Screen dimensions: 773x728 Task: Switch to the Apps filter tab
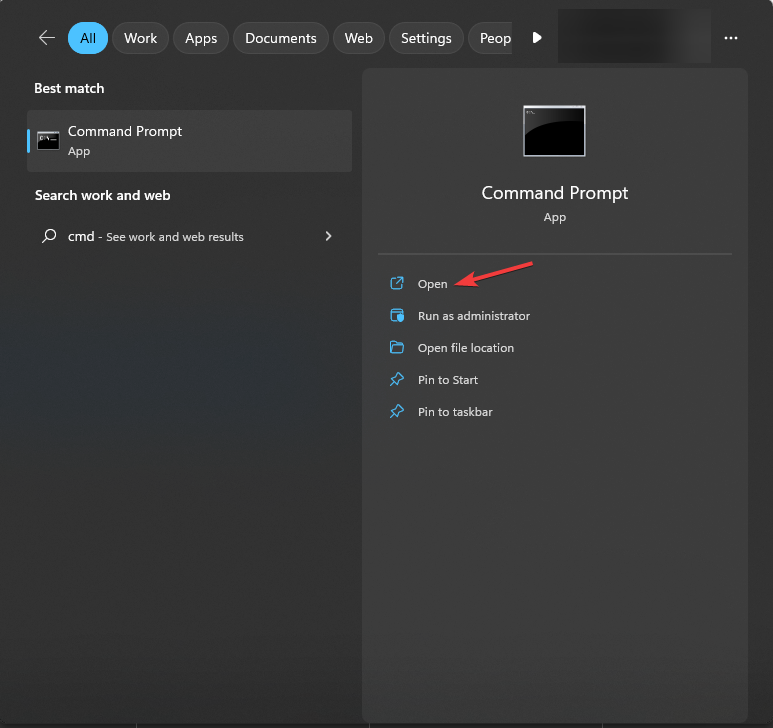201,38
